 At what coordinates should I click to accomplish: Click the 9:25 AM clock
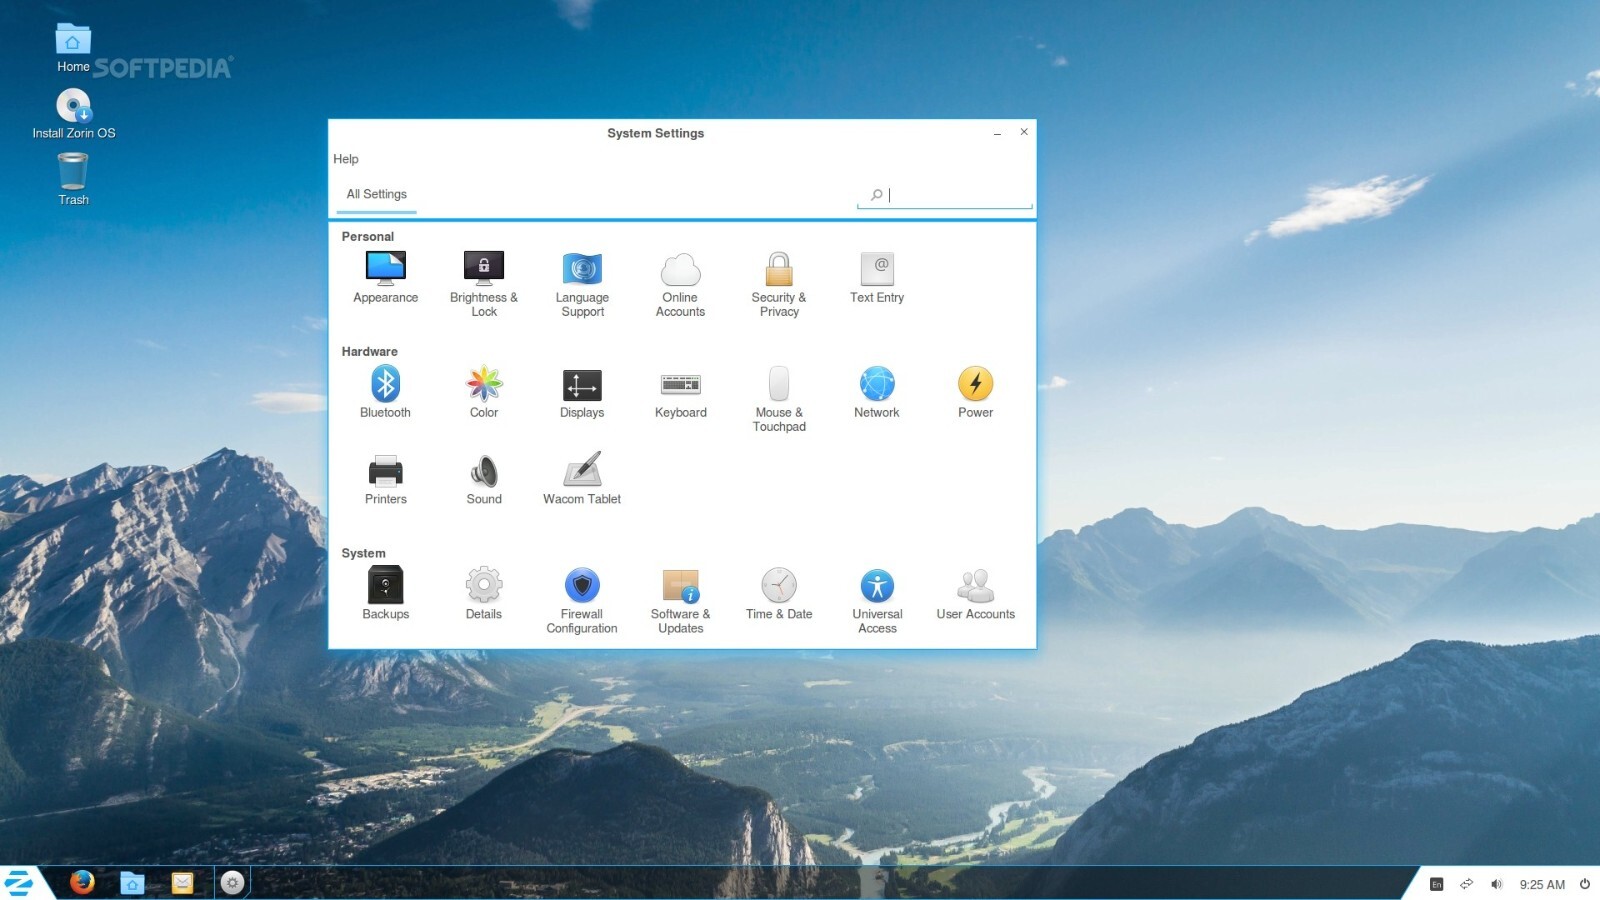[1542, 884]
